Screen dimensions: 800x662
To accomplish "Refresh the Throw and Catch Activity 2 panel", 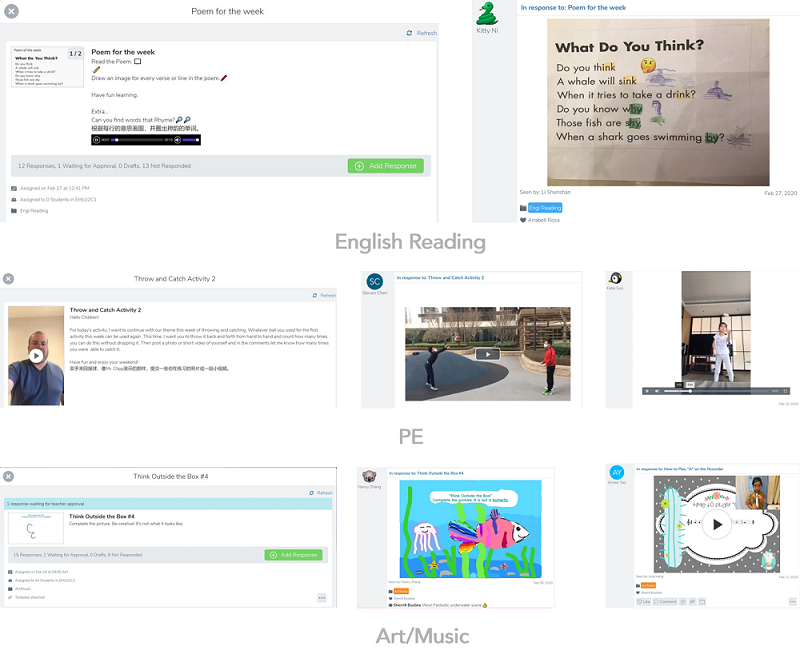I will point(323,295).
